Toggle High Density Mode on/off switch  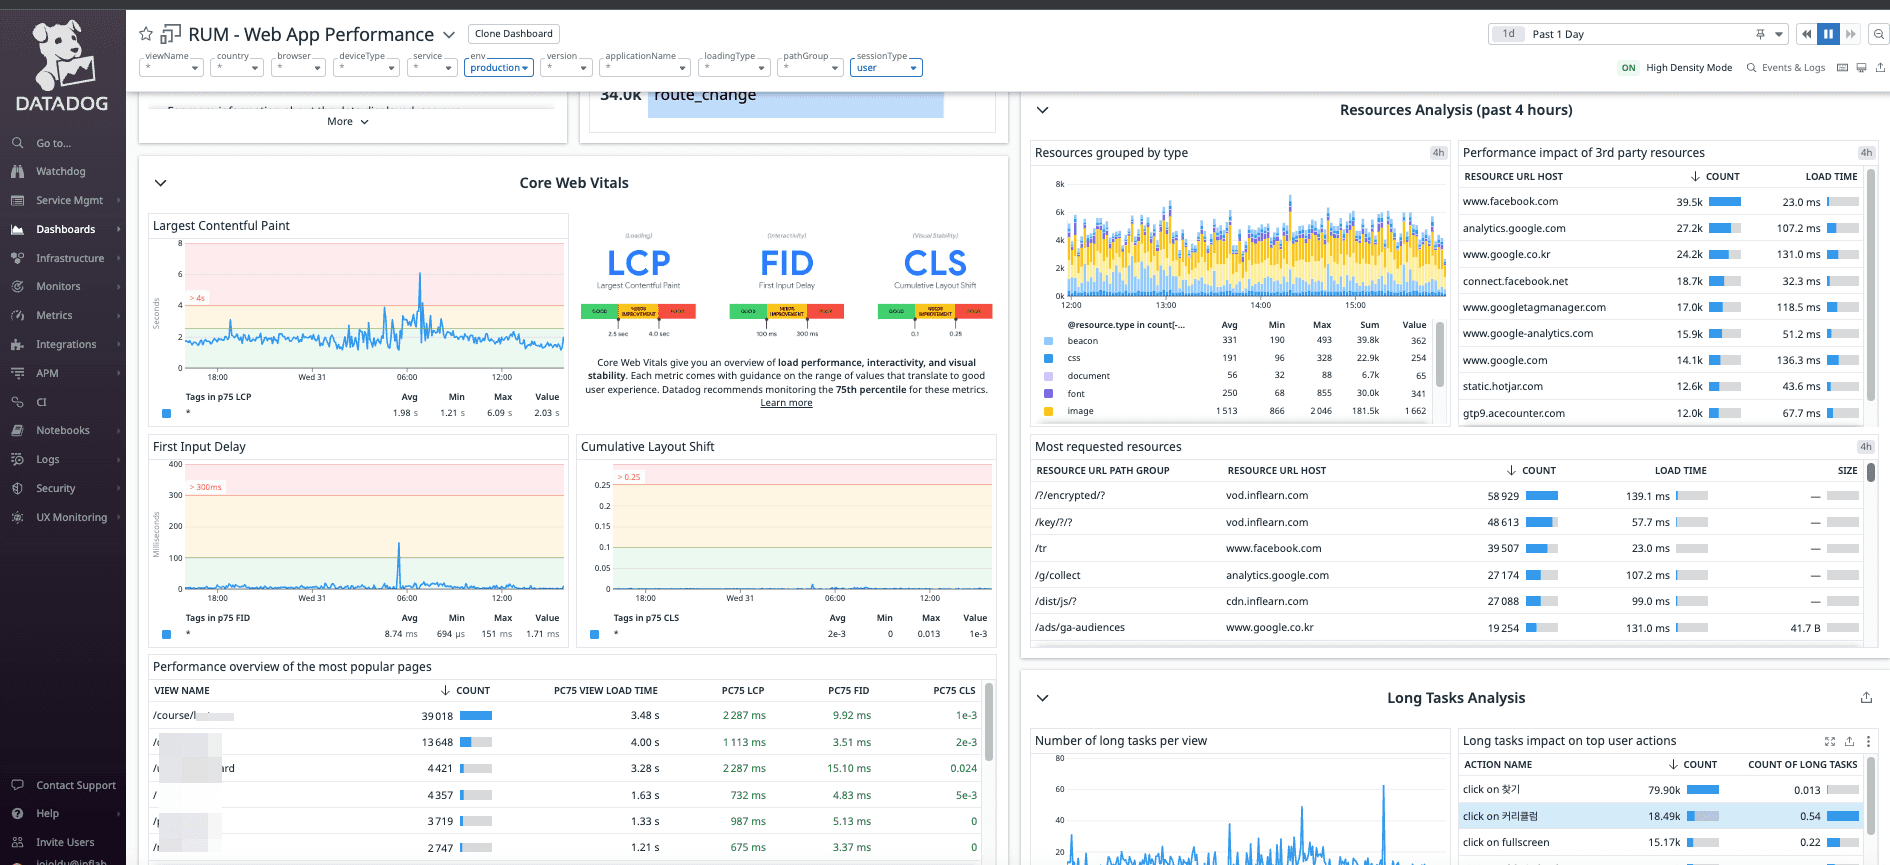(1629, 68)
